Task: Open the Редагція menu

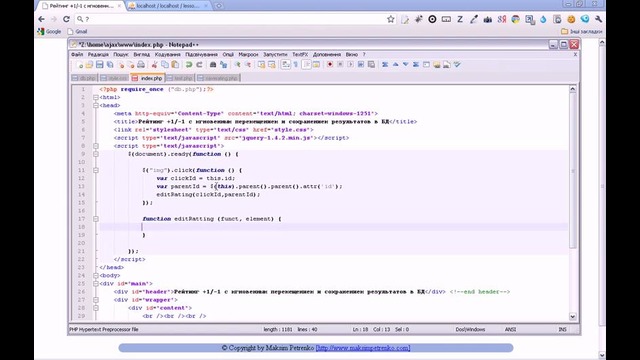Action: pyautogui.click(x=98, y=54)
